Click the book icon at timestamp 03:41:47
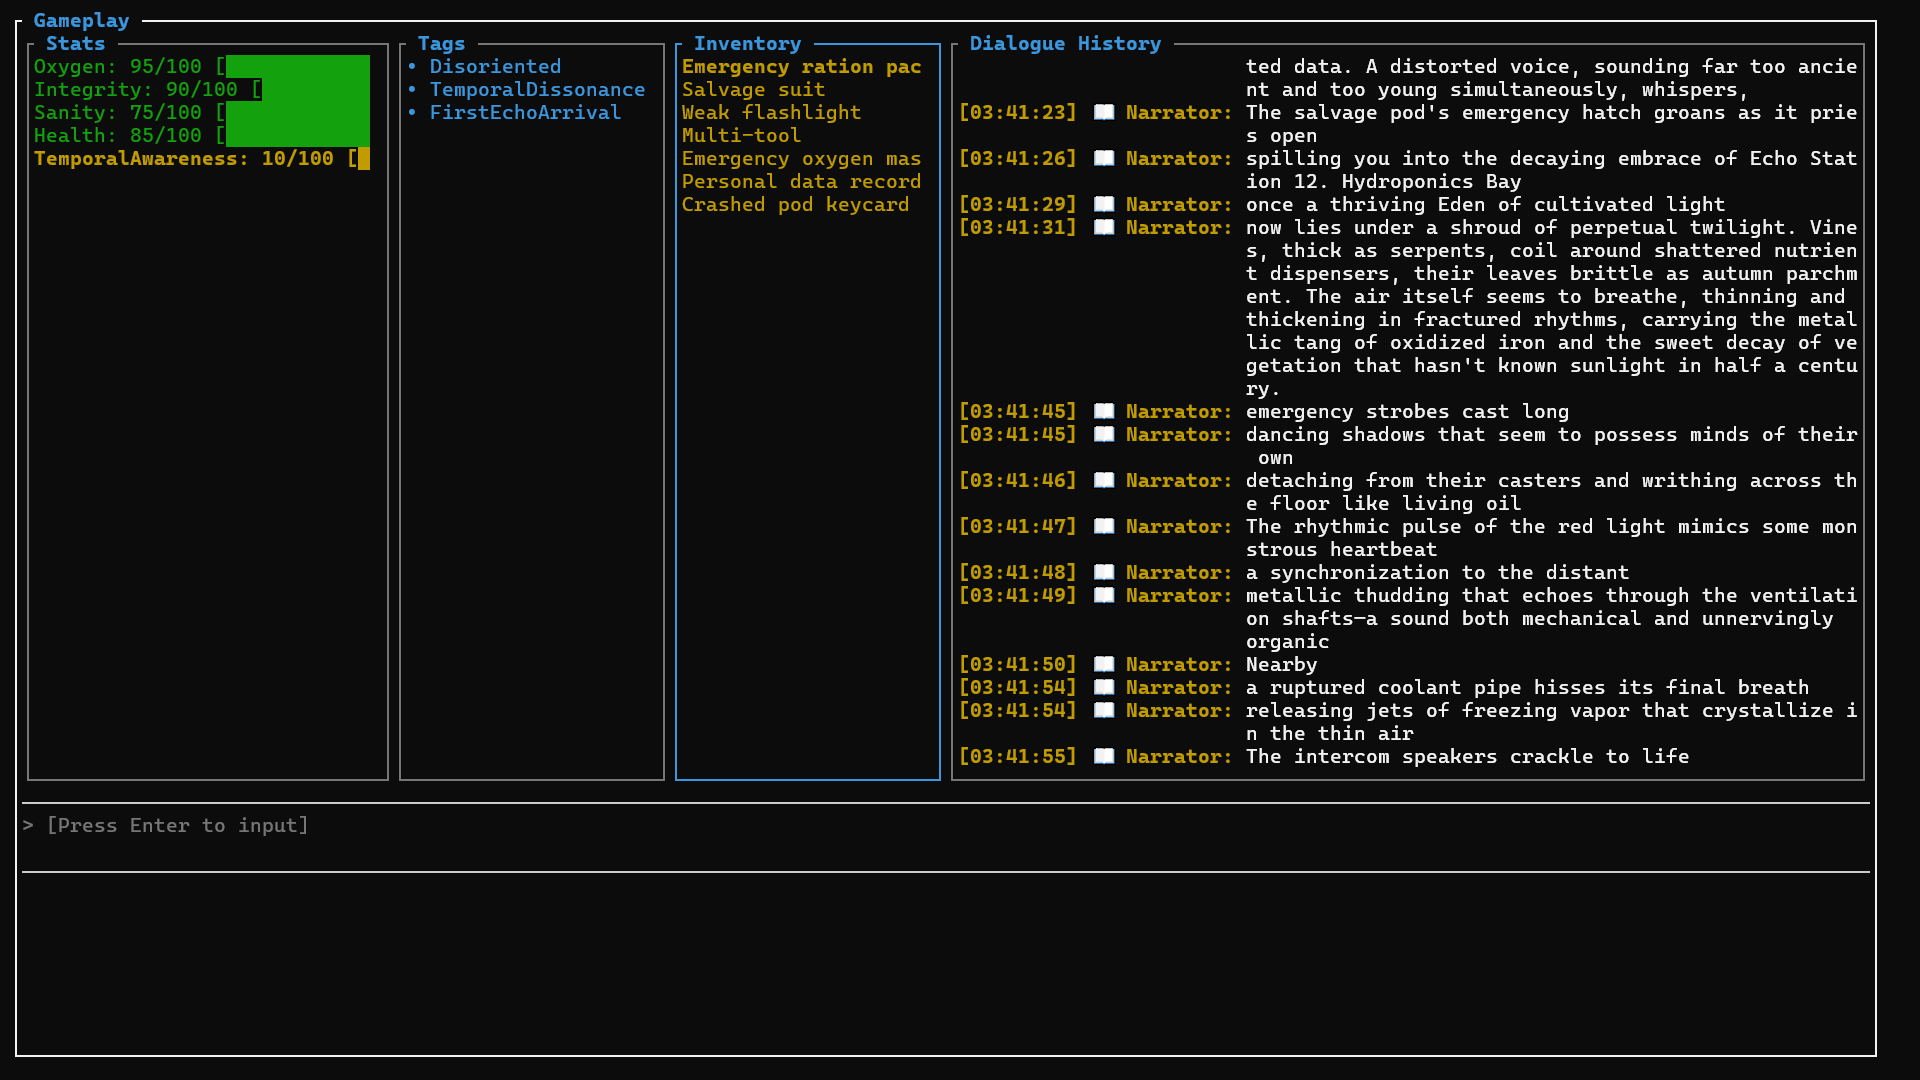This screenshot has height=1080, width=1920. point(1104,526)
